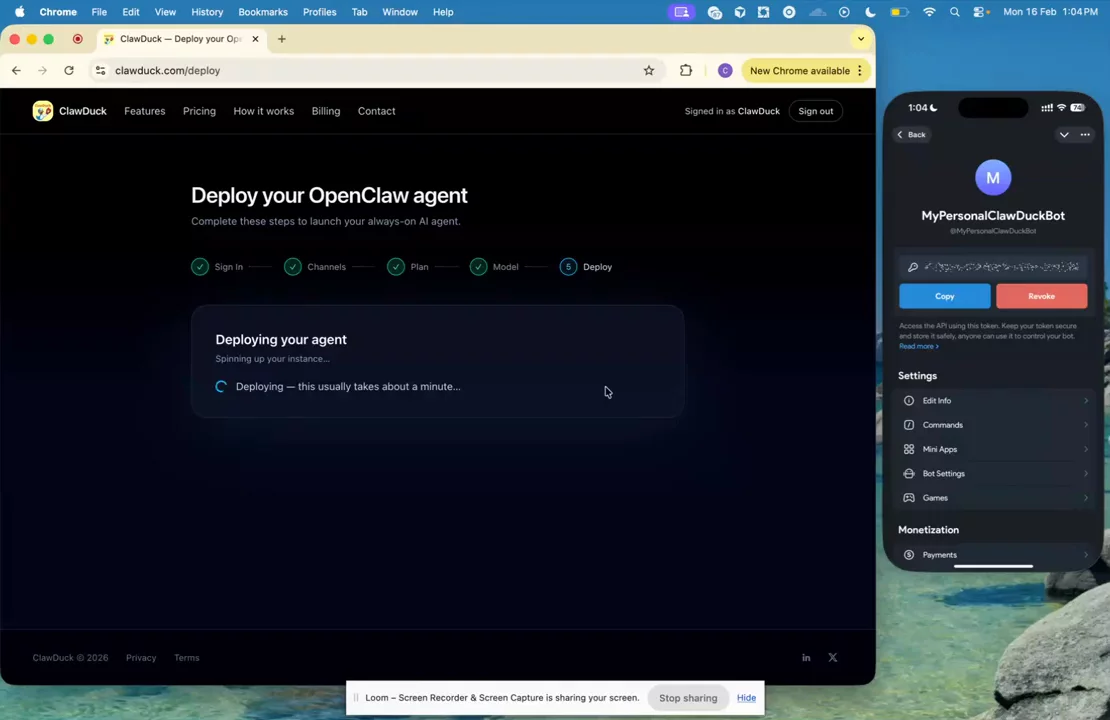1110x720 pixels.
Task: Expand the Bot Settings row
Action: 992,474
